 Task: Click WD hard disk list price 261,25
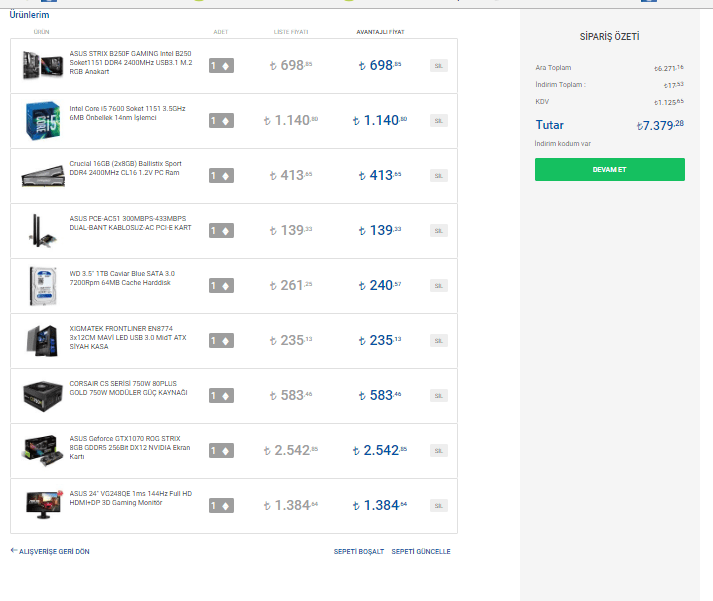pos(291,285)
